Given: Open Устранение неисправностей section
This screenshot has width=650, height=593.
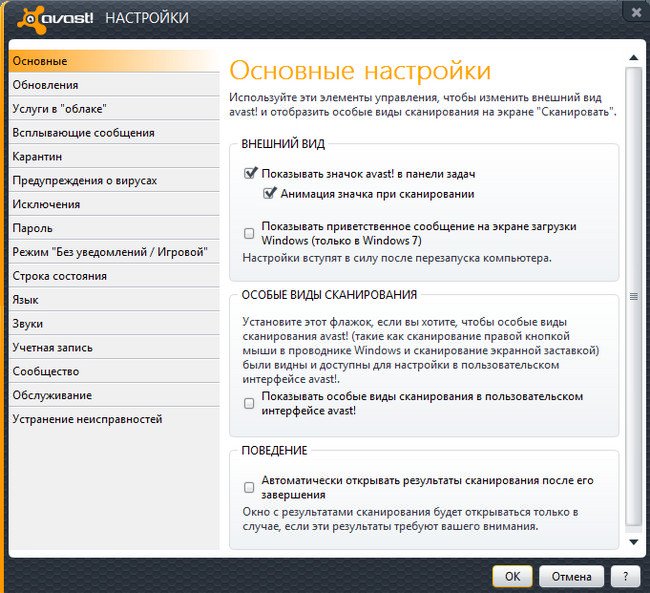Looking at the screenshot, I should click(114, 419).
